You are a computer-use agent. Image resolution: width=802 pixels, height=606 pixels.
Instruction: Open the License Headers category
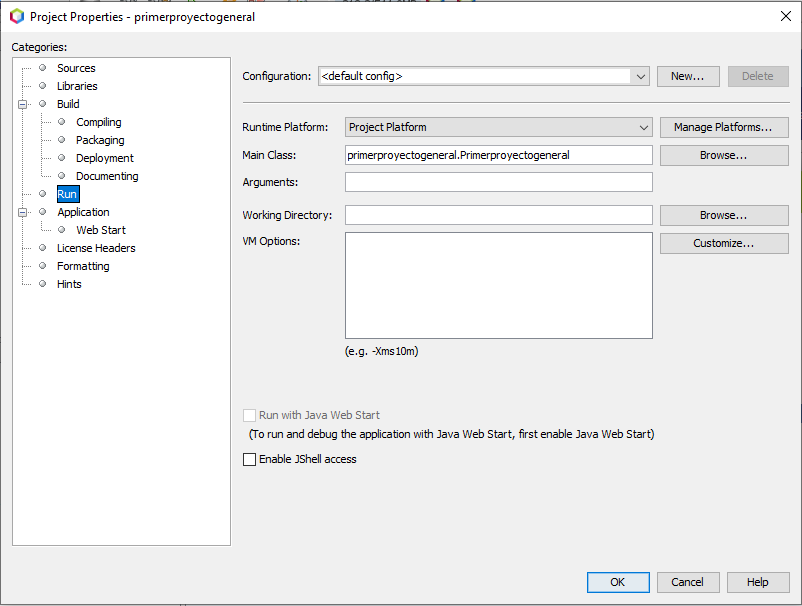96,248
